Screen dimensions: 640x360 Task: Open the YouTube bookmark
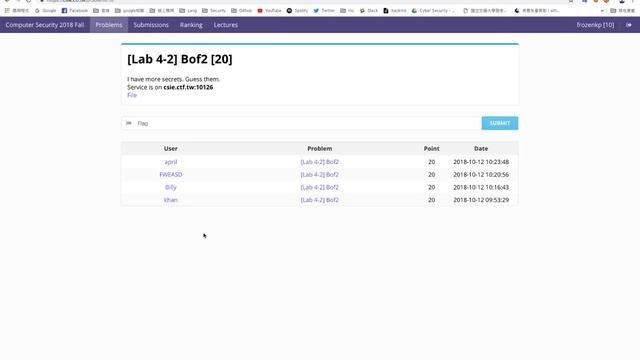(x=269, y=11)
